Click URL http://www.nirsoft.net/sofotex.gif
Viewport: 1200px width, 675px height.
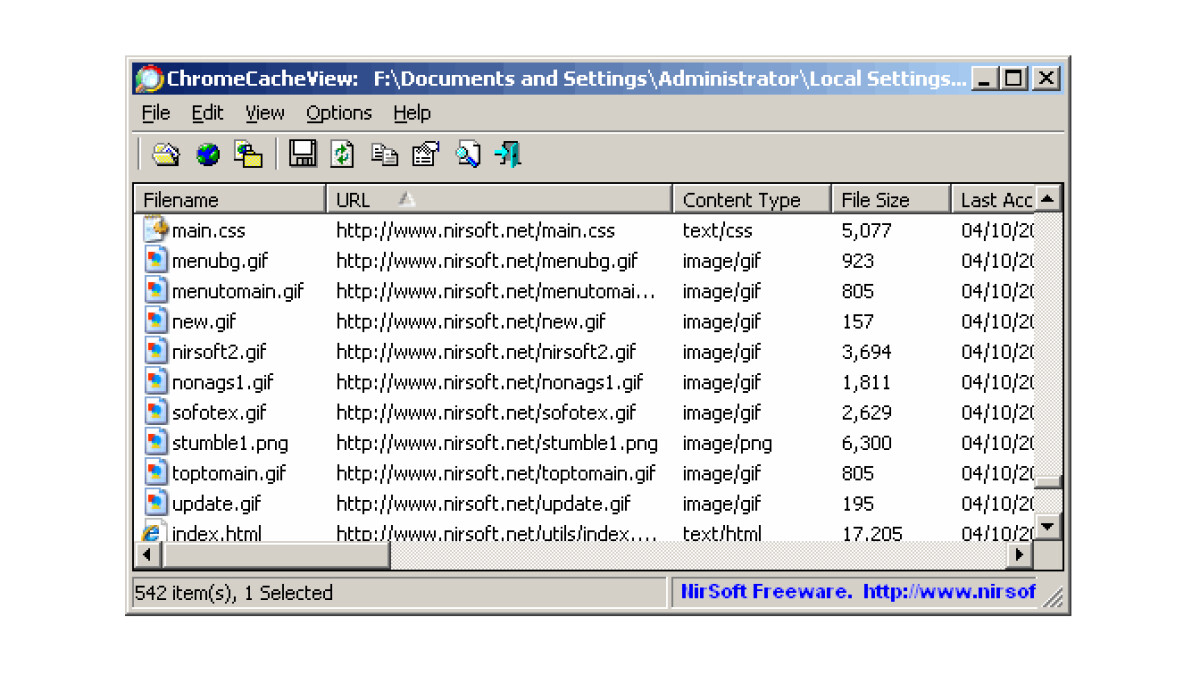[486, 412]
